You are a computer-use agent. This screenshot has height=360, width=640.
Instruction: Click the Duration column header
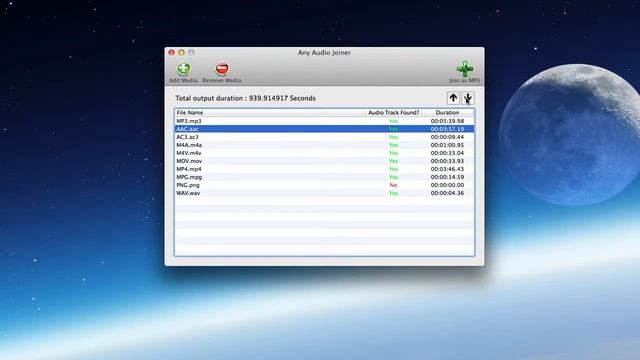click(x=448, y=113)
